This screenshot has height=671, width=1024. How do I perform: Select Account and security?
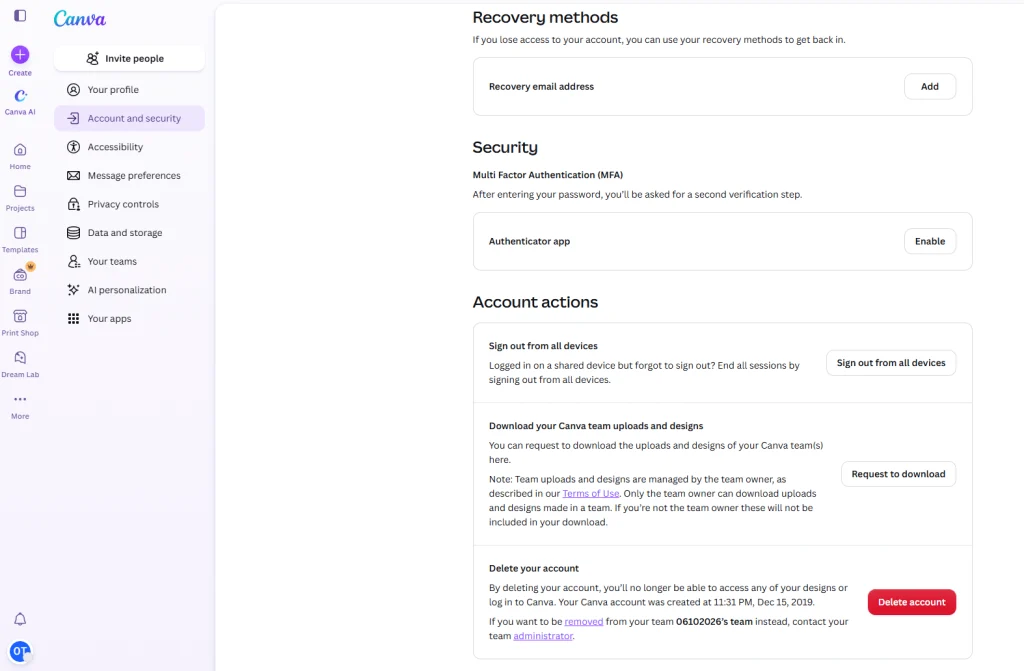coord(129,118)
